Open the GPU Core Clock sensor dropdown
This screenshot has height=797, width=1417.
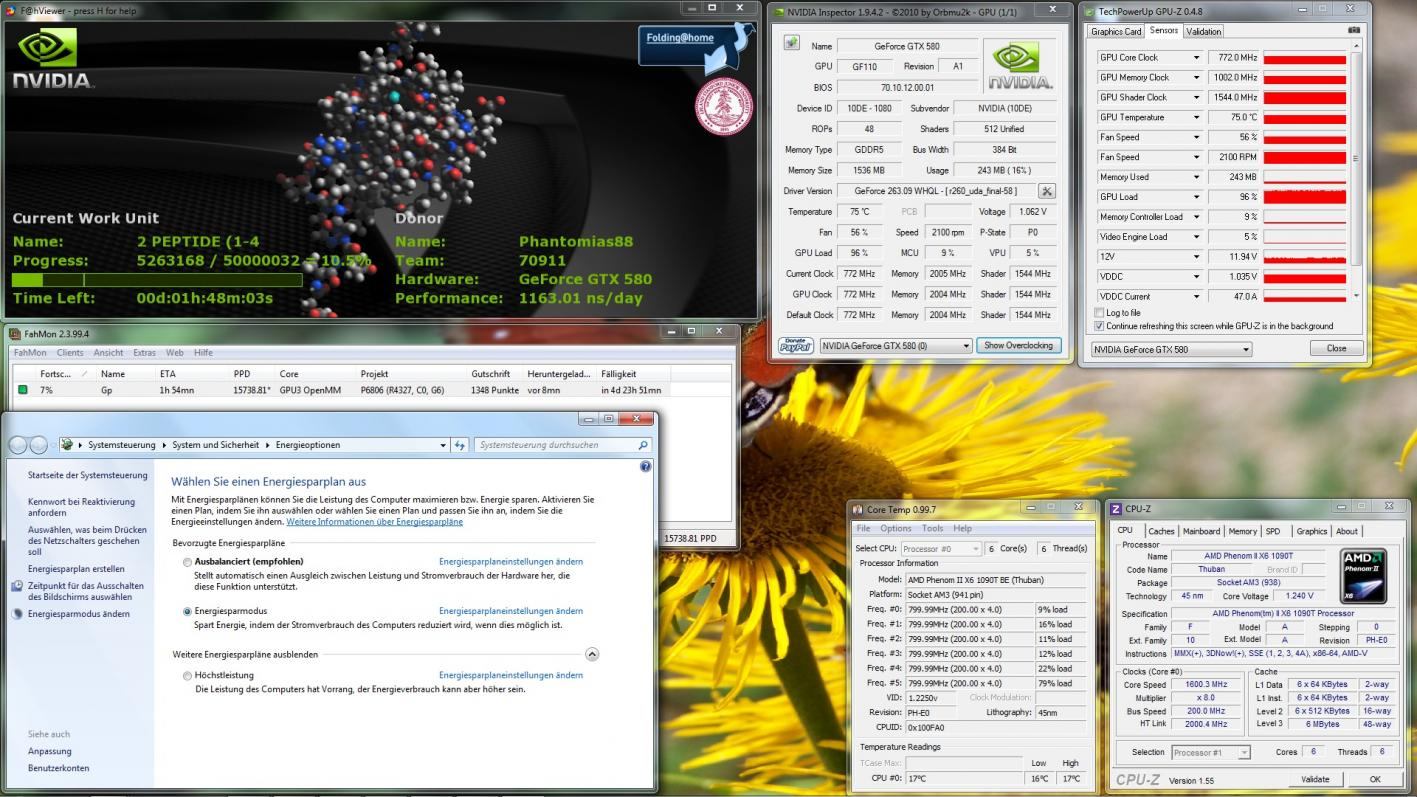tap(1196, 57)
